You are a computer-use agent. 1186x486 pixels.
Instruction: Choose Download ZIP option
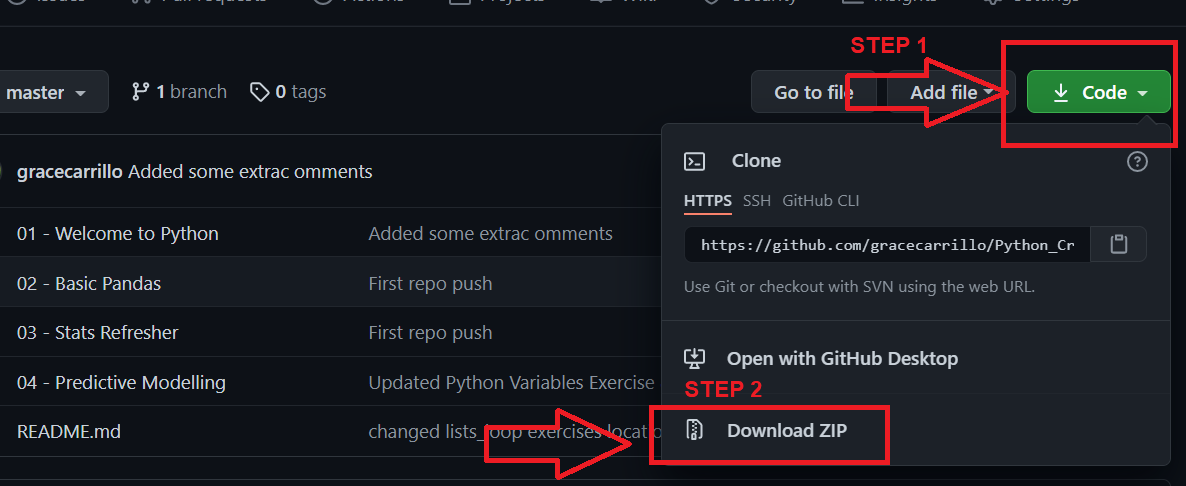[x=787, y=431]
